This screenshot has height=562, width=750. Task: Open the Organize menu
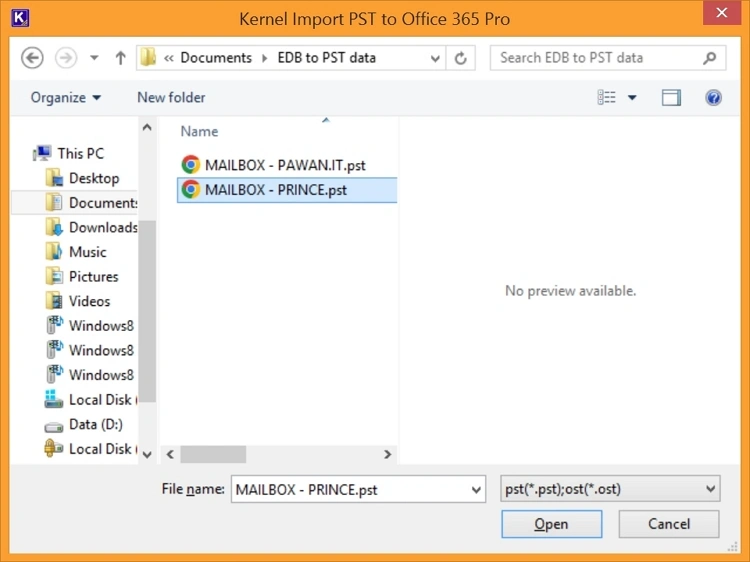pyautogui.click(x=66, y=98)
